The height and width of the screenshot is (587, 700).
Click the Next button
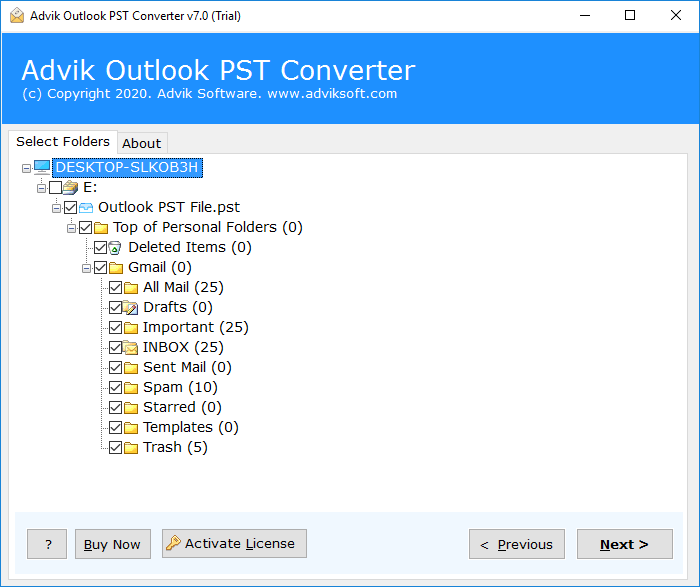[x=625, y=544]
